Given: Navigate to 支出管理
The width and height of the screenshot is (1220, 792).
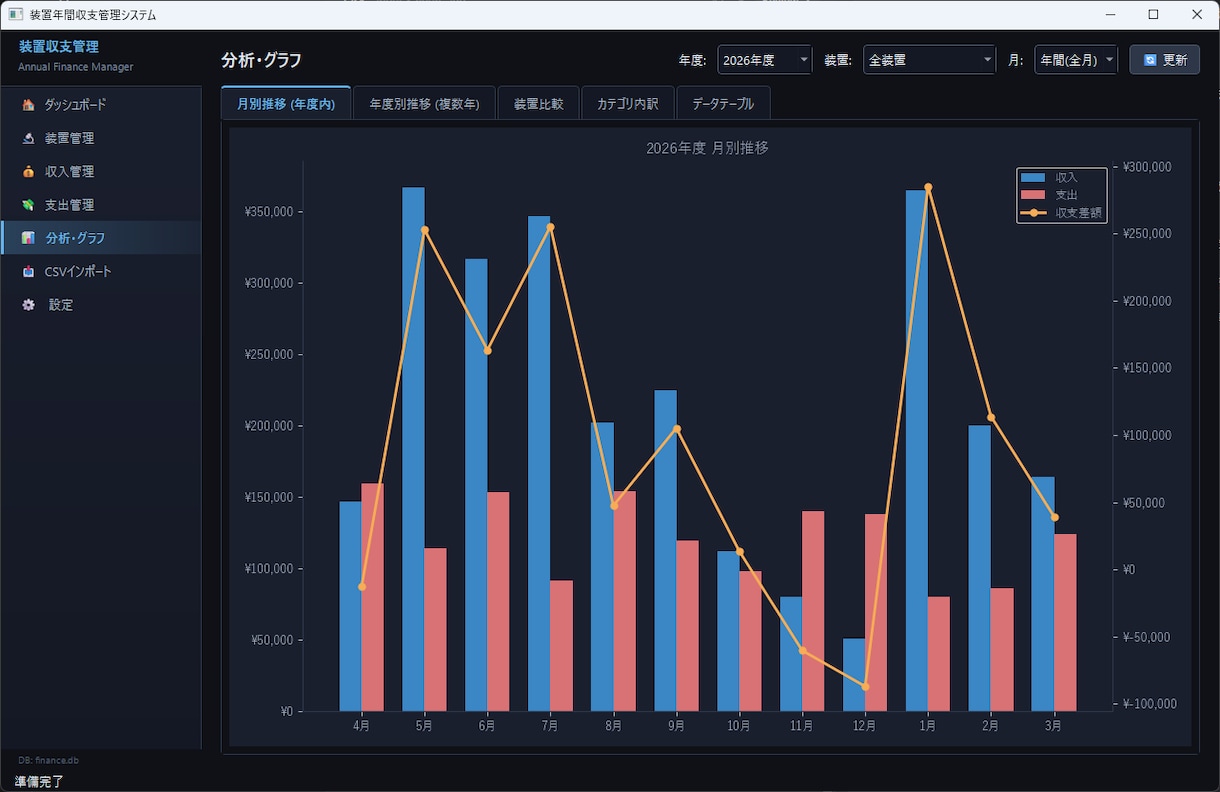Looking at the screenshot, I should click(x=101, y=205).
